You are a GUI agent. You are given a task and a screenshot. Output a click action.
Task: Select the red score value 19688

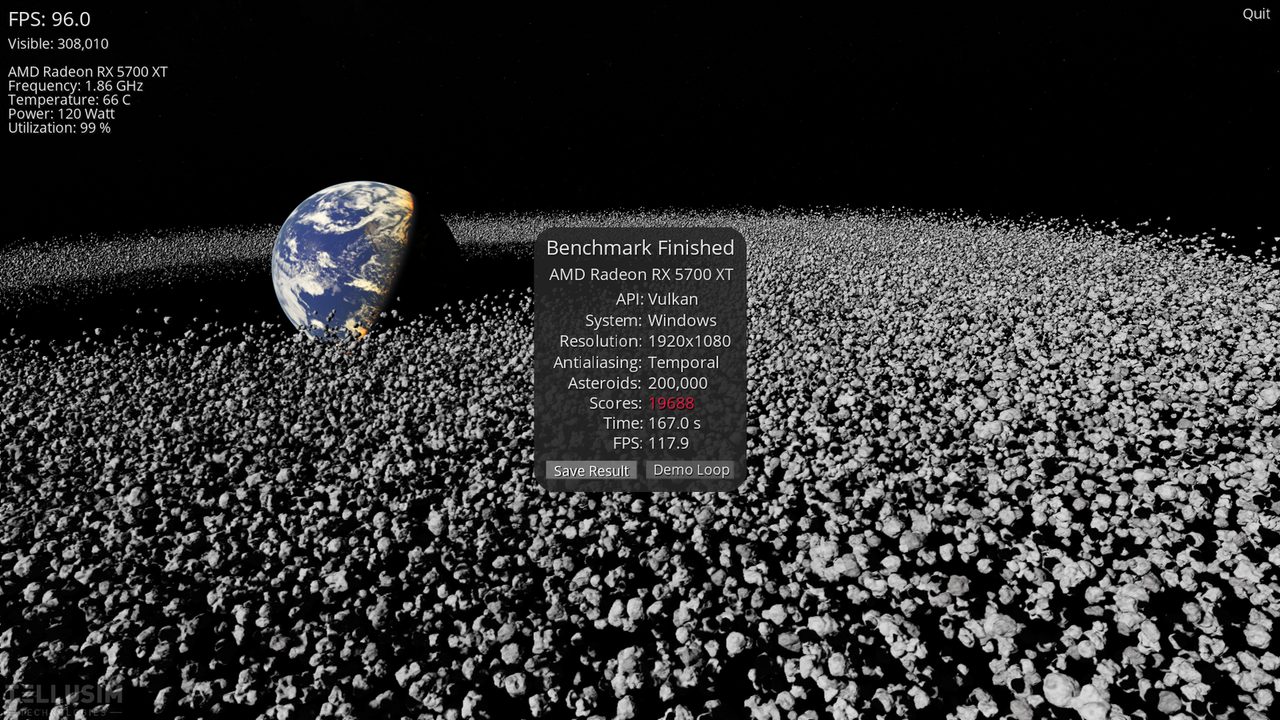(671, 403)
